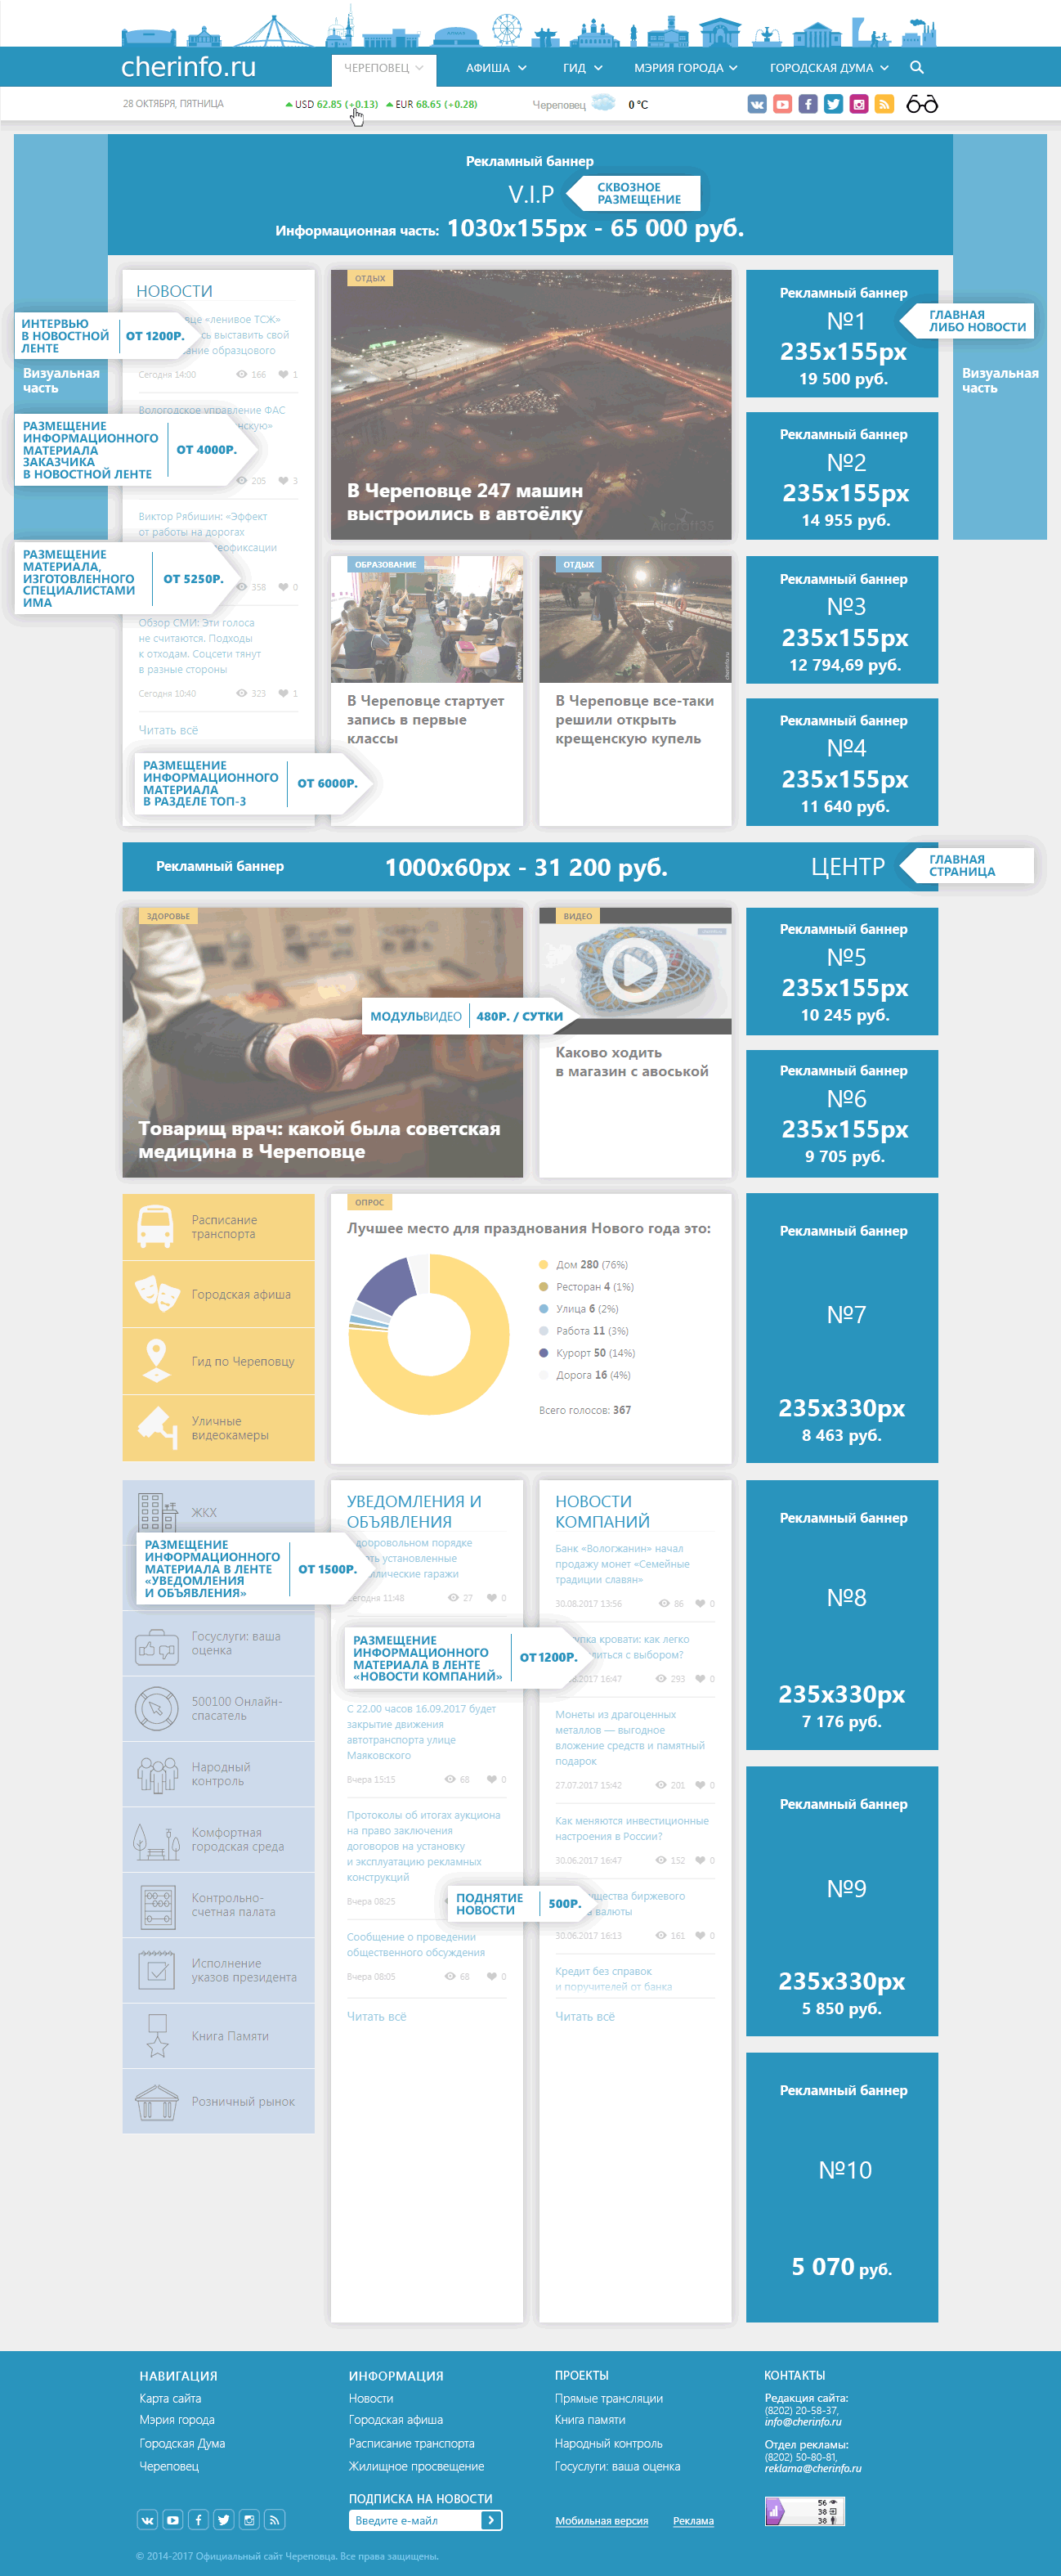Click theater masks icon for Городская афиша
This screenshot has width=1061, height=2576.
(156, 1293)
